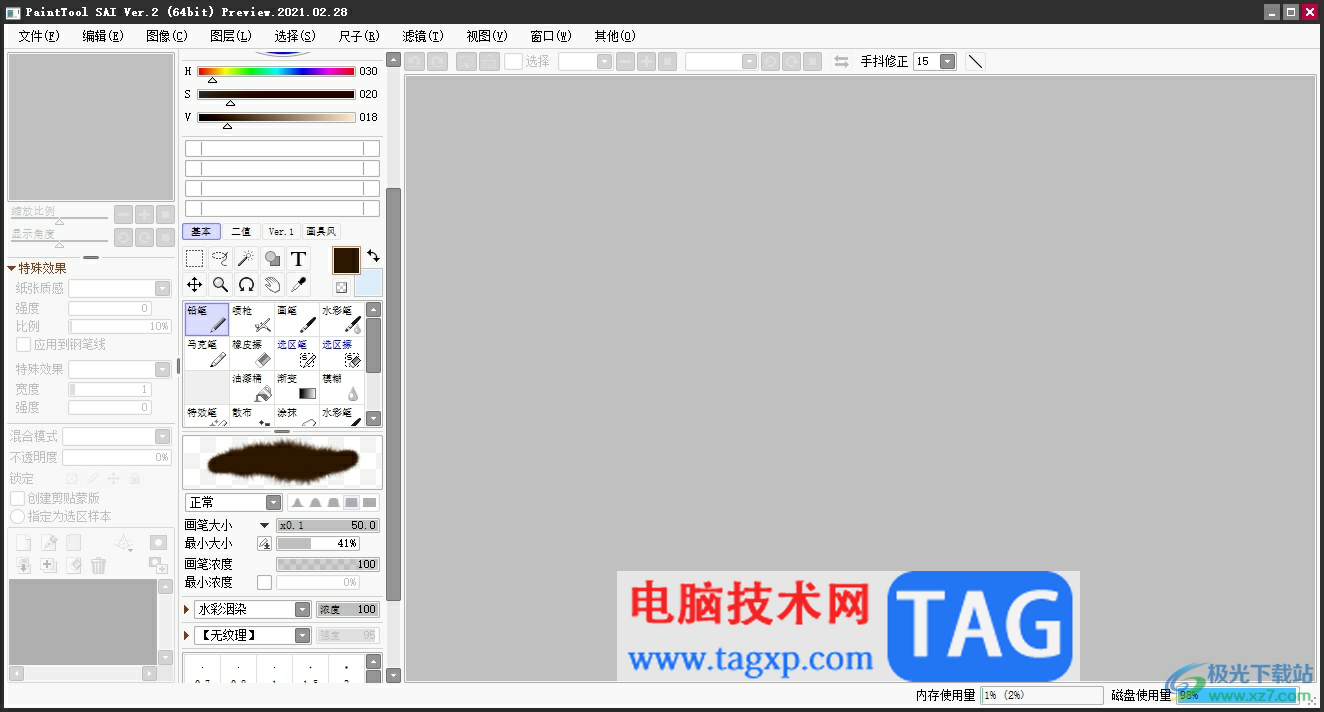The image size is (1324, 712).
Task: Toggle 最小浓度 checkbox
Action: point(264,582)
